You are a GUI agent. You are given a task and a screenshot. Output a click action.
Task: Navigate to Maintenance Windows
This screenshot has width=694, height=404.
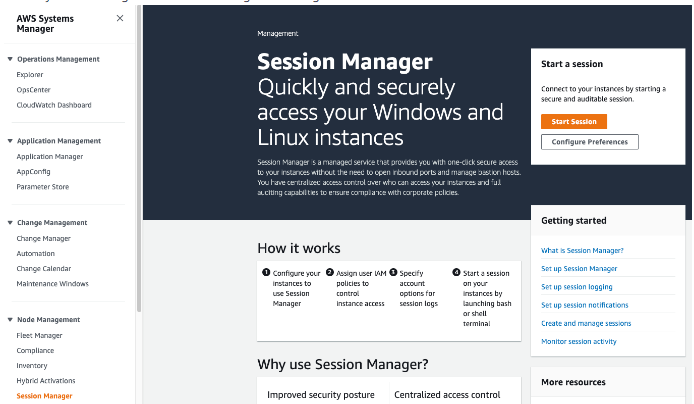coord(52,284)
